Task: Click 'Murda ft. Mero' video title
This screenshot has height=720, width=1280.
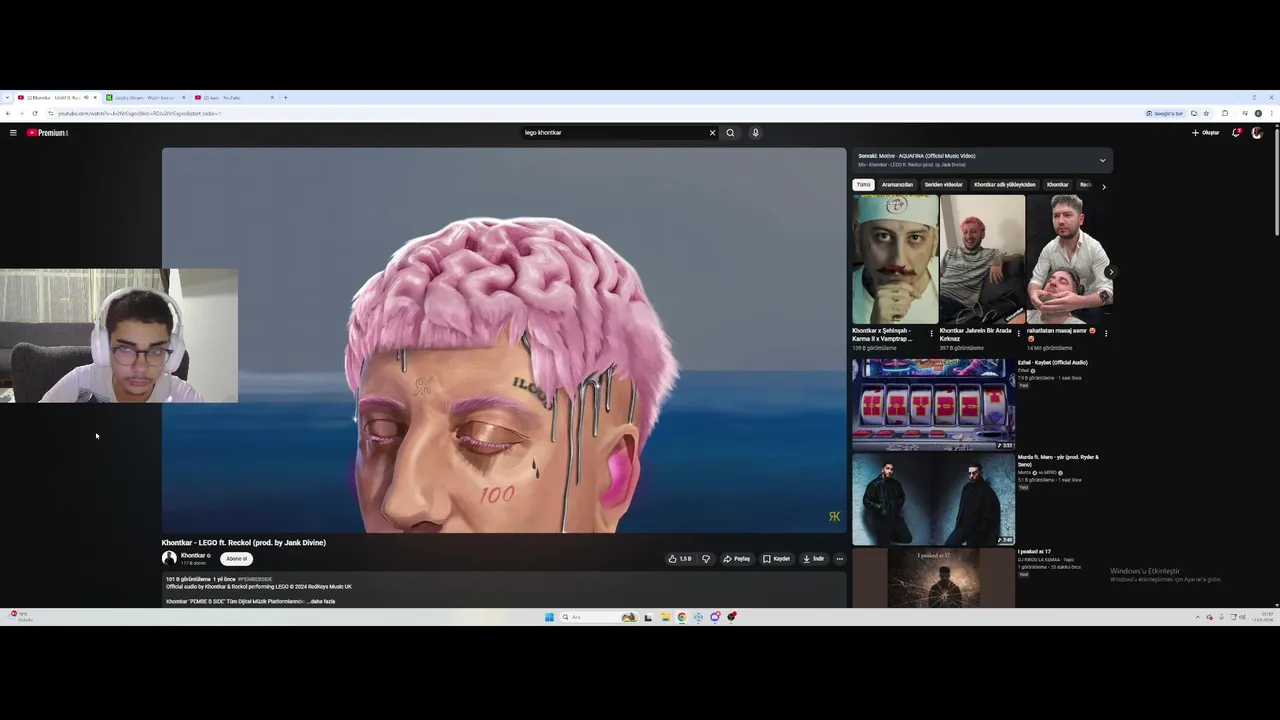Action: tap(1058, 461)
